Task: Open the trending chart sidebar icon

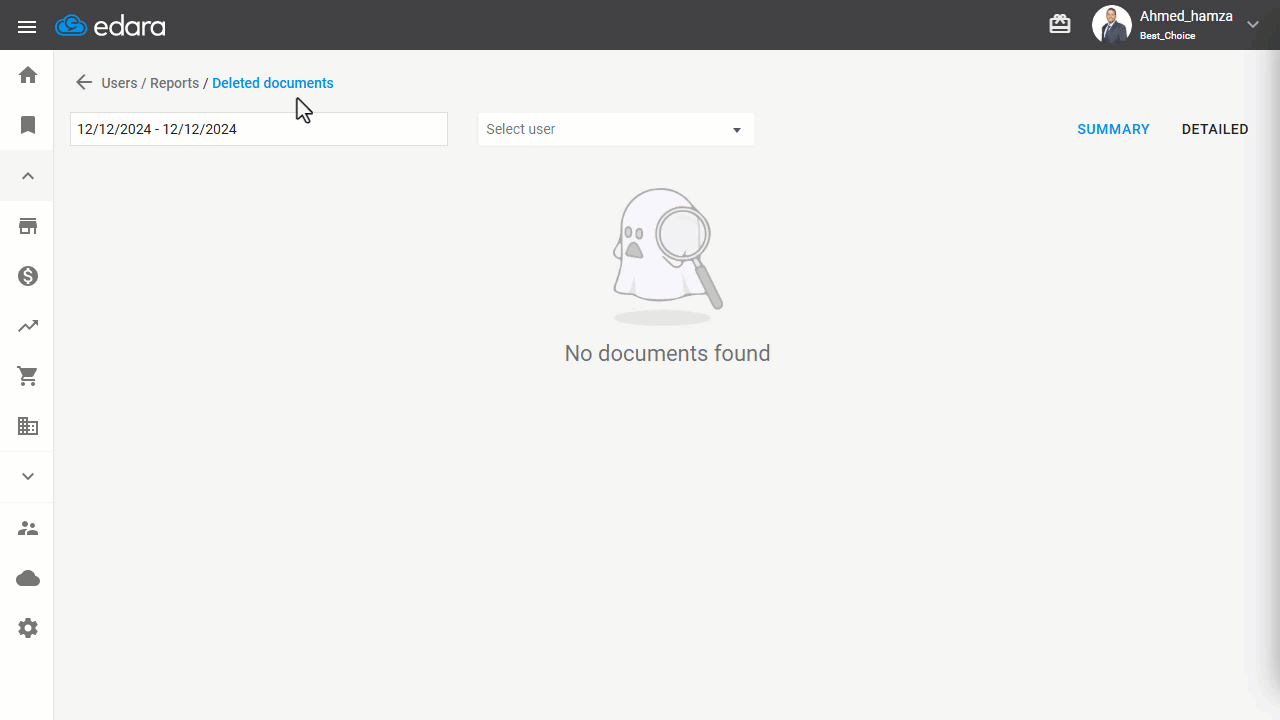Action: 28,326
